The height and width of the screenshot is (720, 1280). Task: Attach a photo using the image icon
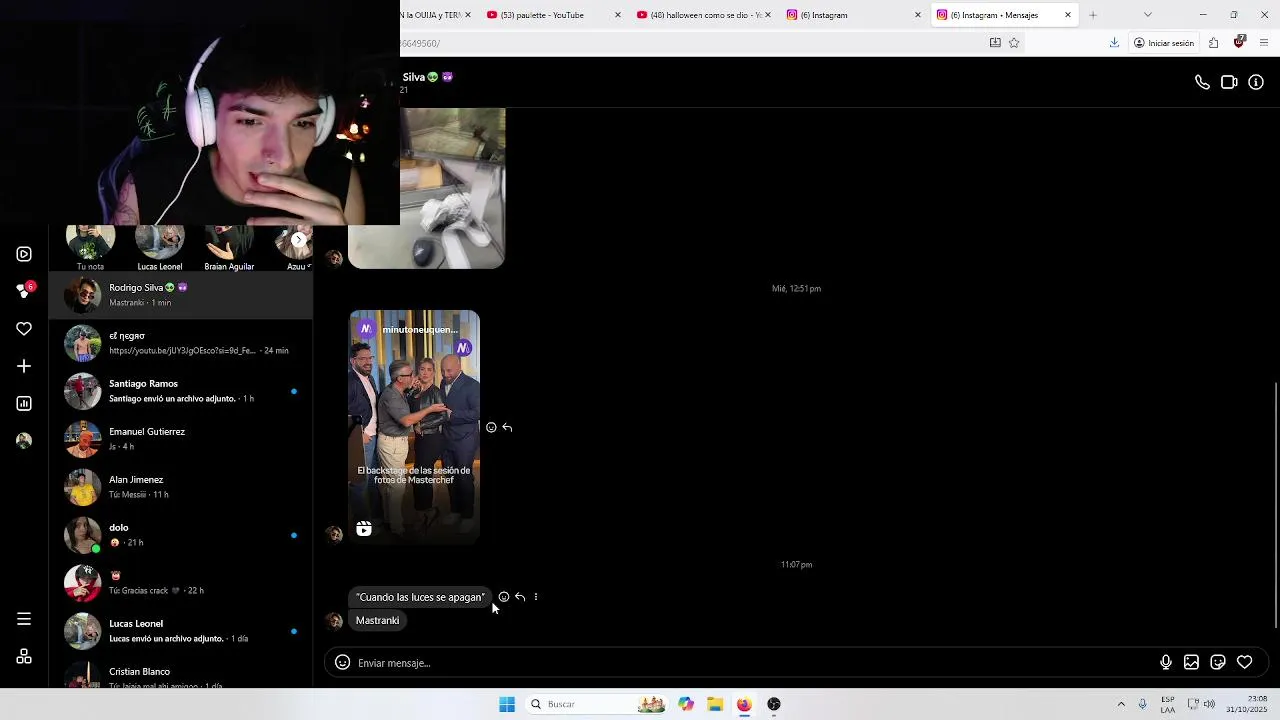point(1191,662)
